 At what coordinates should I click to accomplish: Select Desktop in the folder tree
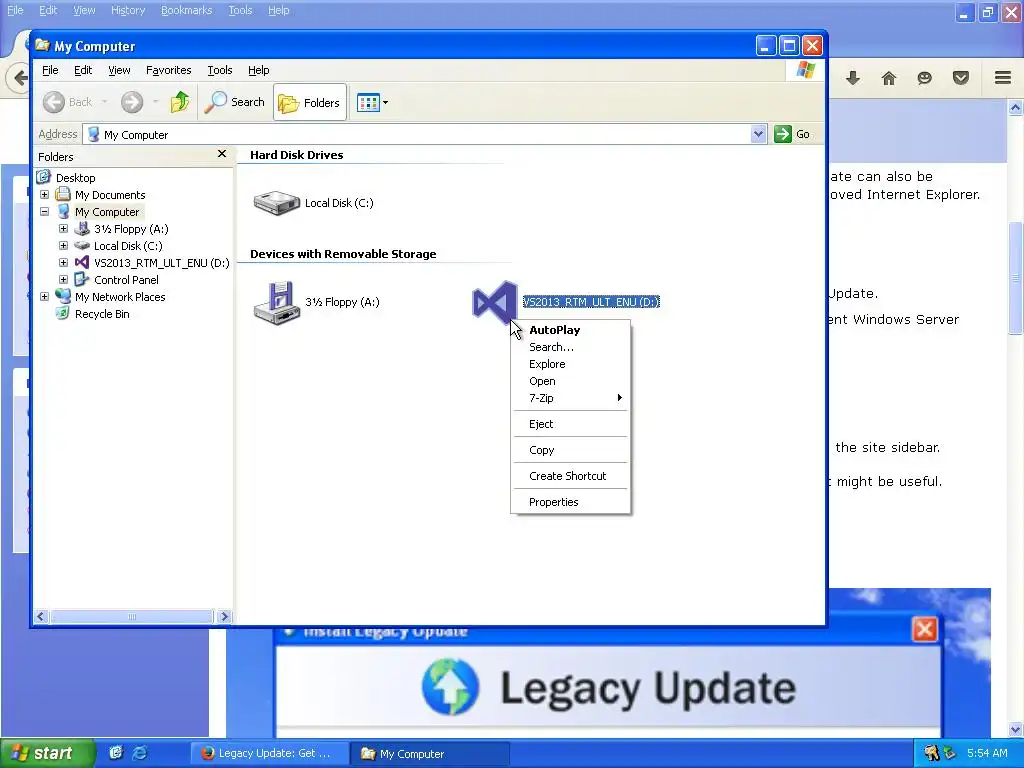click(x=75, y=178)
